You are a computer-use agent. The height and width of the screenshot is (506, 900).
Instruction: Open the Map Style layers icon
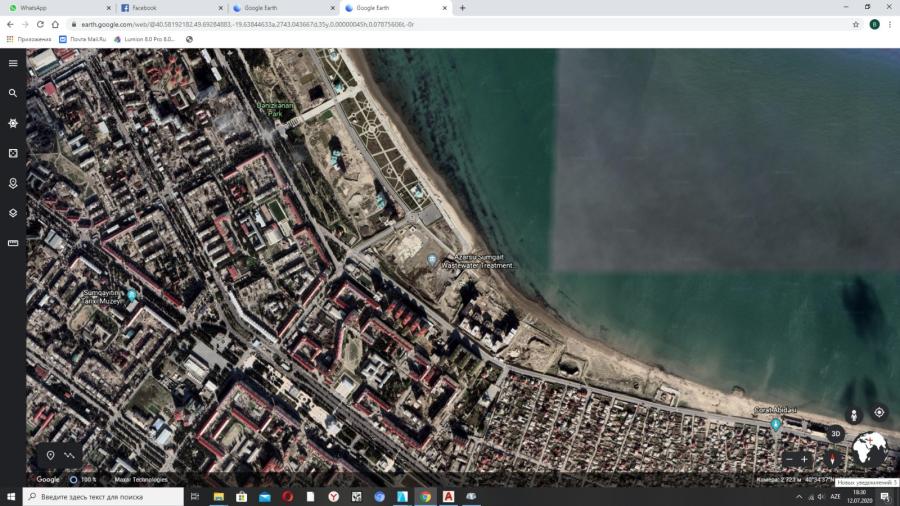pyautogui.click(x=13, y=213)
